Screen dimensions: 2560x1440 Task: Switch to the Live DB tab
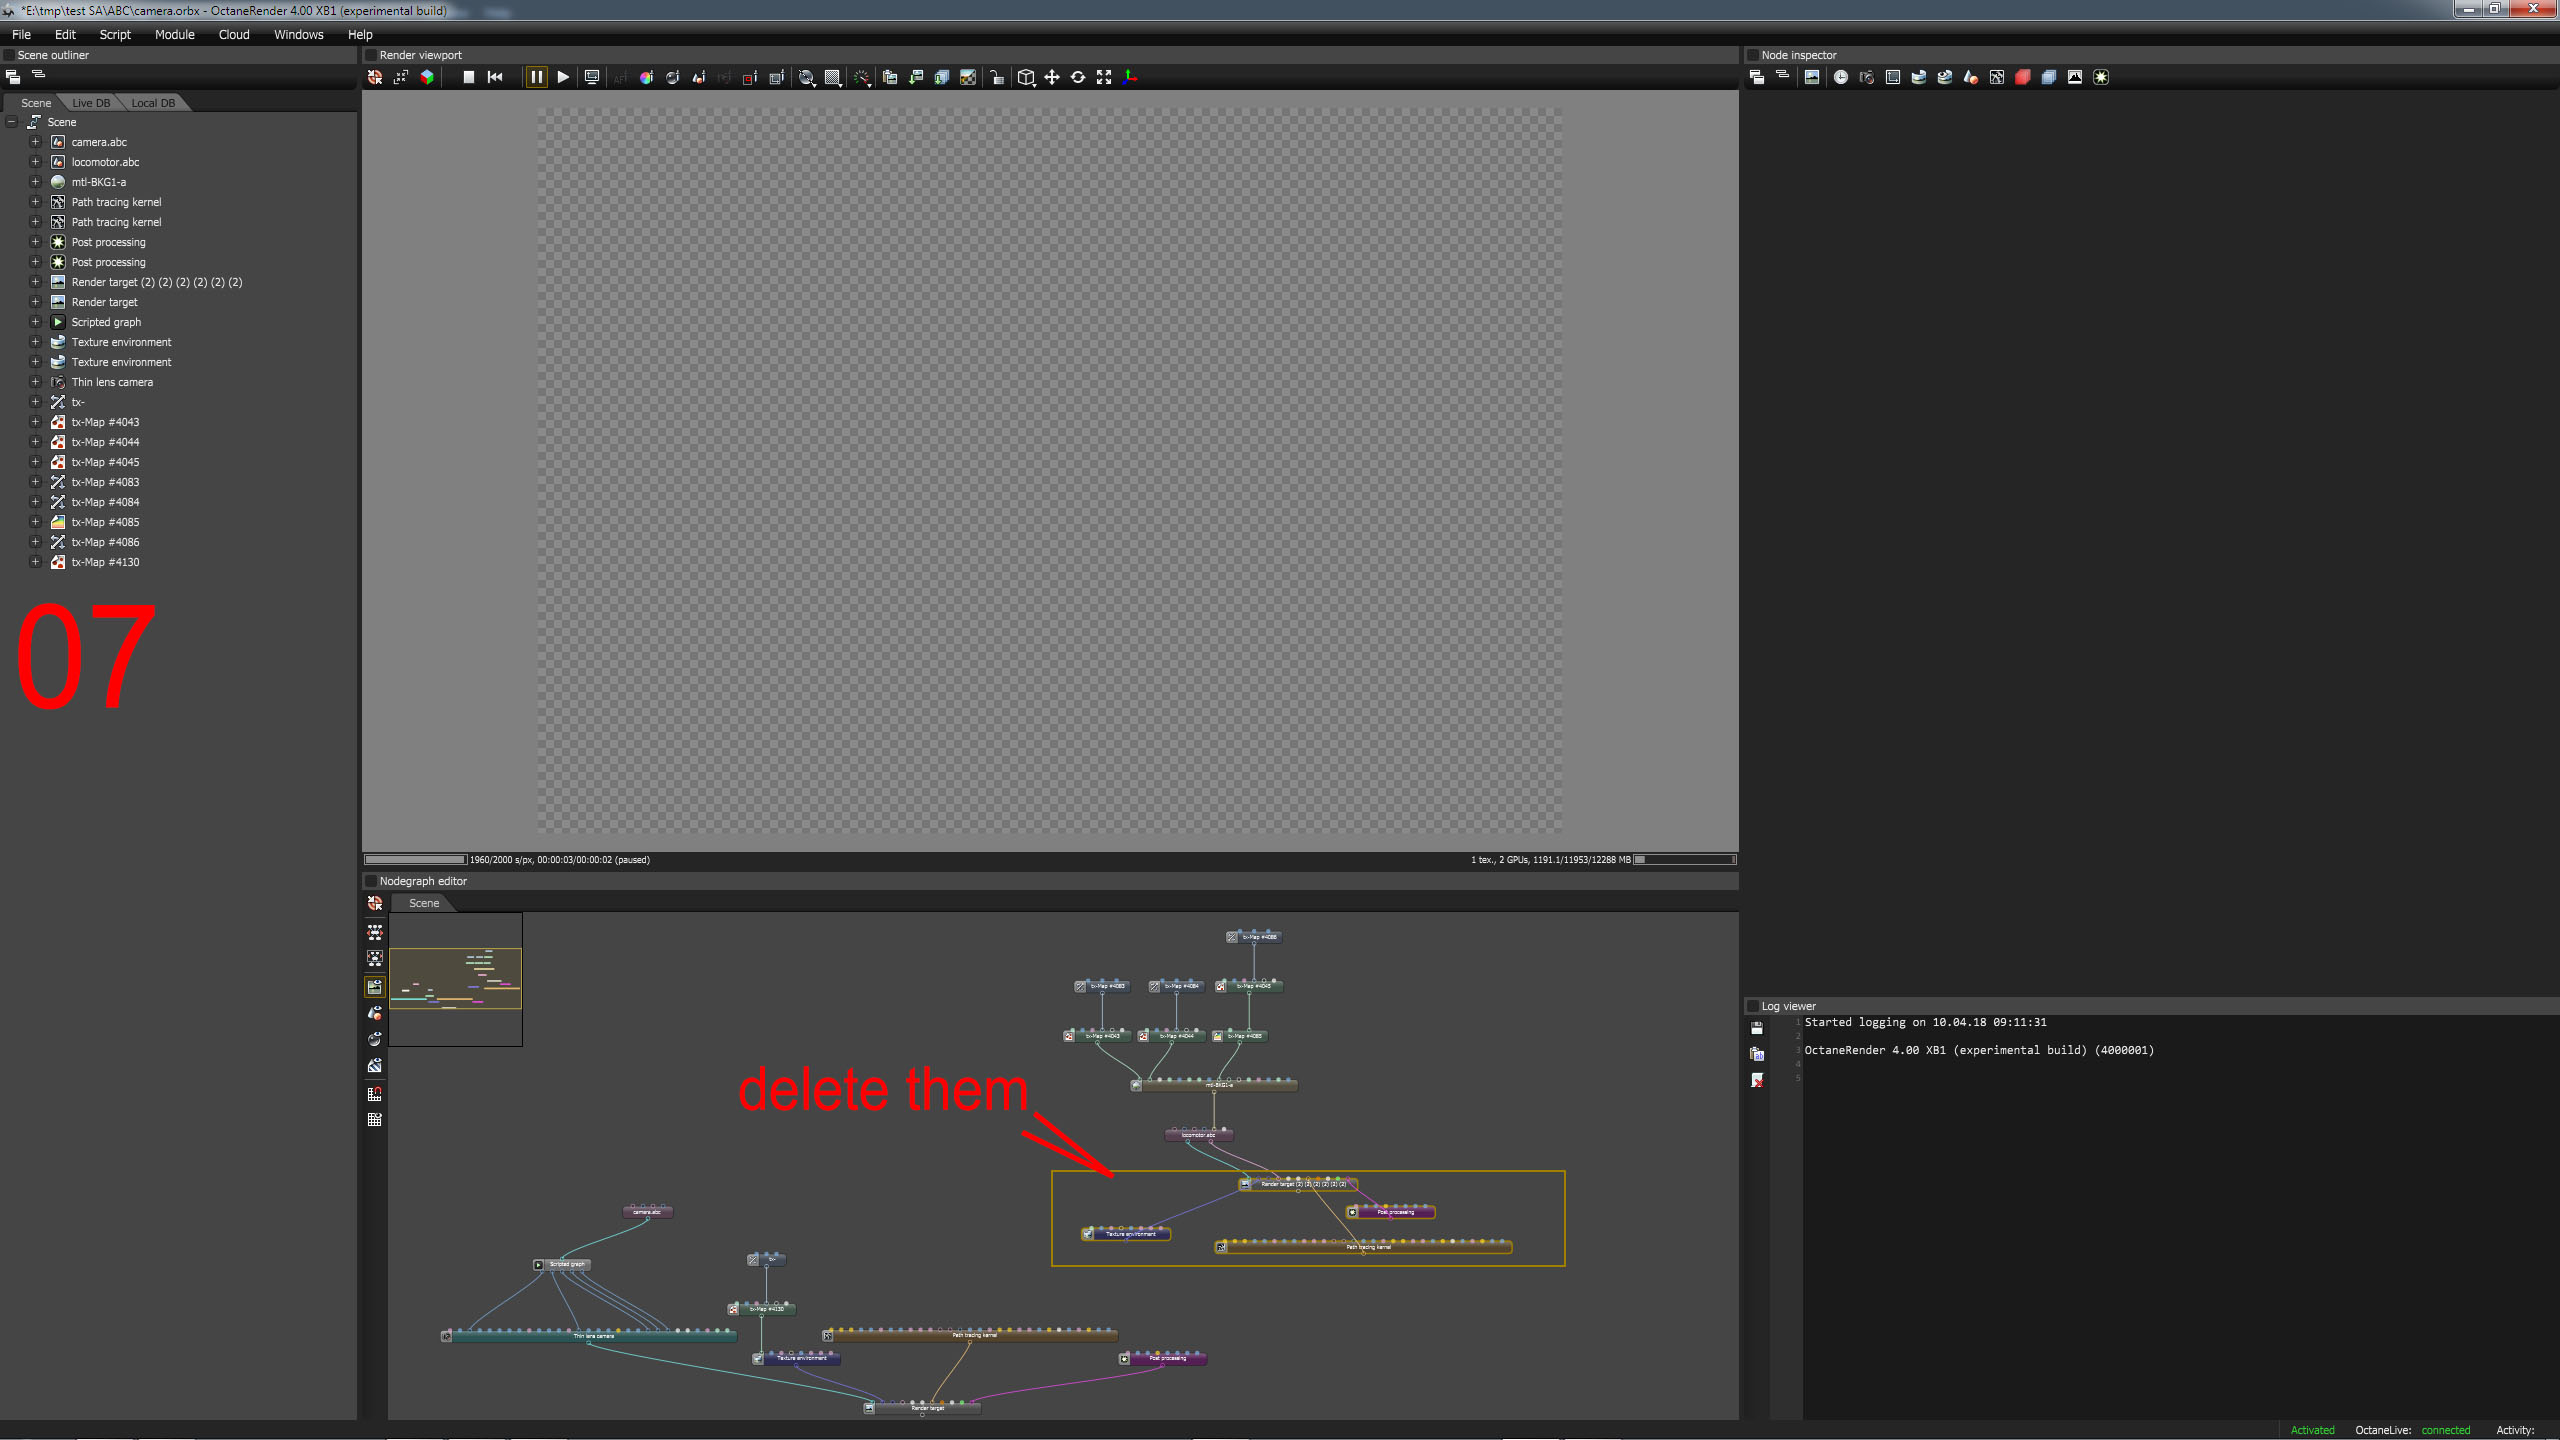tap(91, 103)
